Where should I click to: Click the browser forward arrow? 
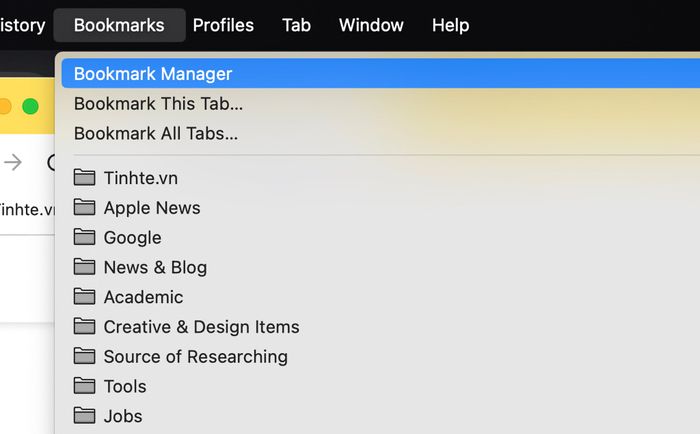(13, 162)
